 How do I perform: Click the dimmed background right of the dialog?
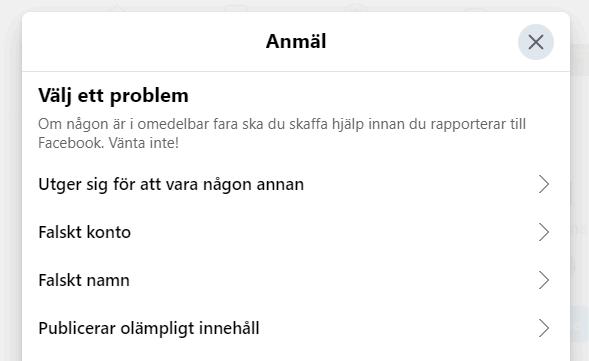tap(580, 188)
